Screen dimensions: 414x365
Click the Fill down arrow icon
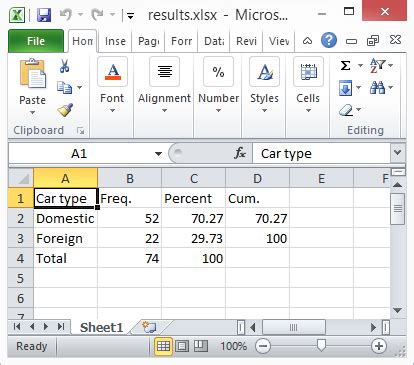[x=345, y=88]
